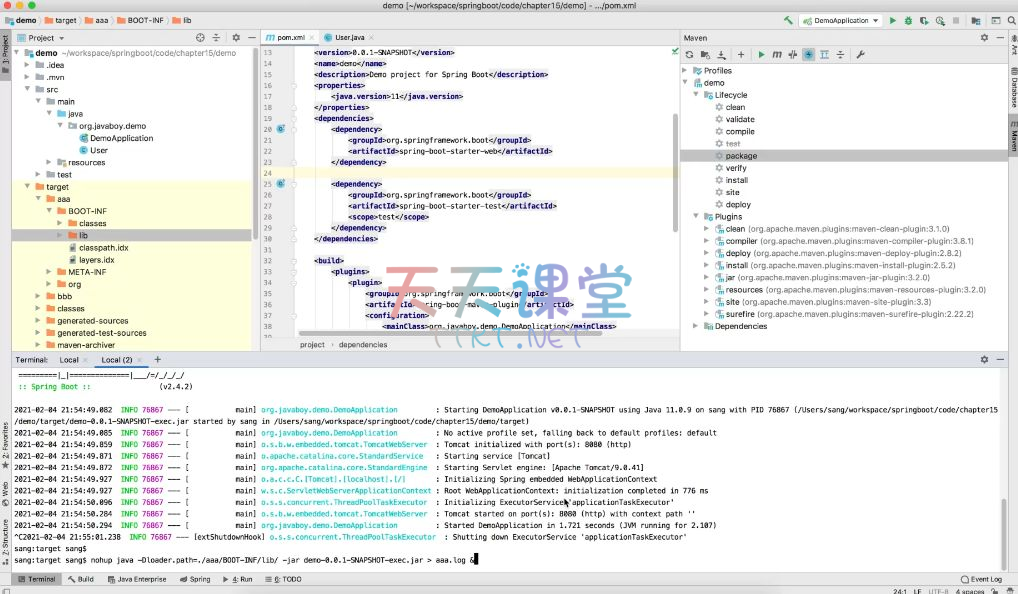This screenshot has height=594, width=1018.
Task: Expand the Profiles node in Maven panel
Action: (686, 71)
